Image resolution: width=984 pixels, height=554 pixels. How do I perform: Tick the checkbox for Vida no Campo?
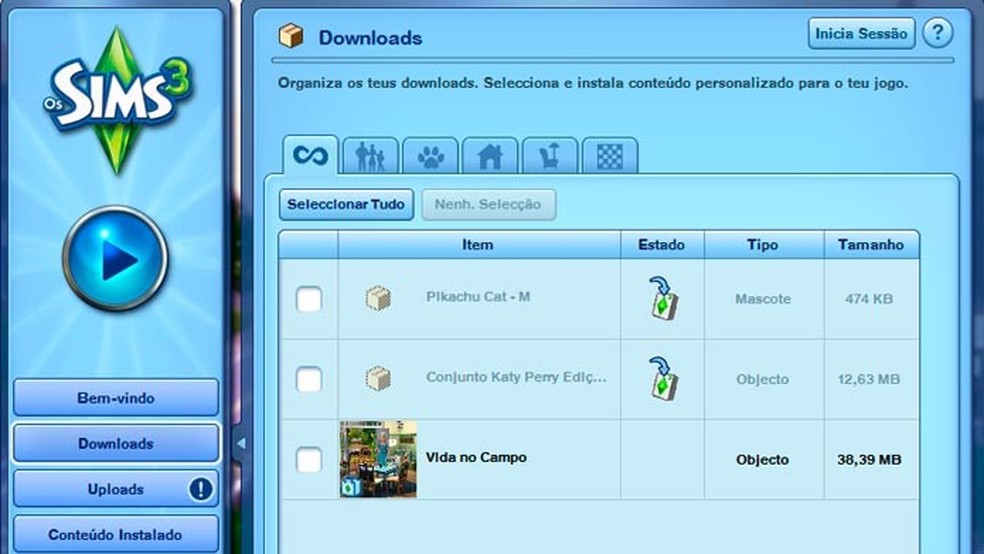(x=309, y=460)
